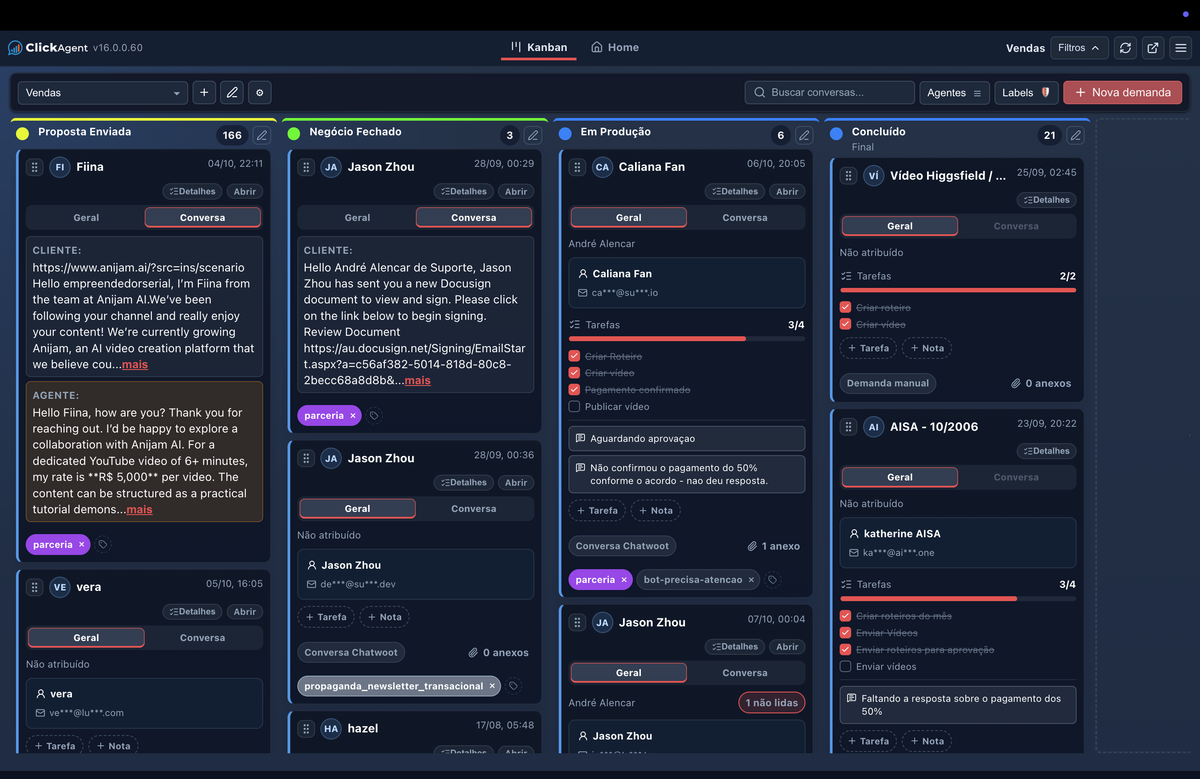1200x779 pixels.
Task: Click the pencil edit board icon
Action: click(232, 92)
